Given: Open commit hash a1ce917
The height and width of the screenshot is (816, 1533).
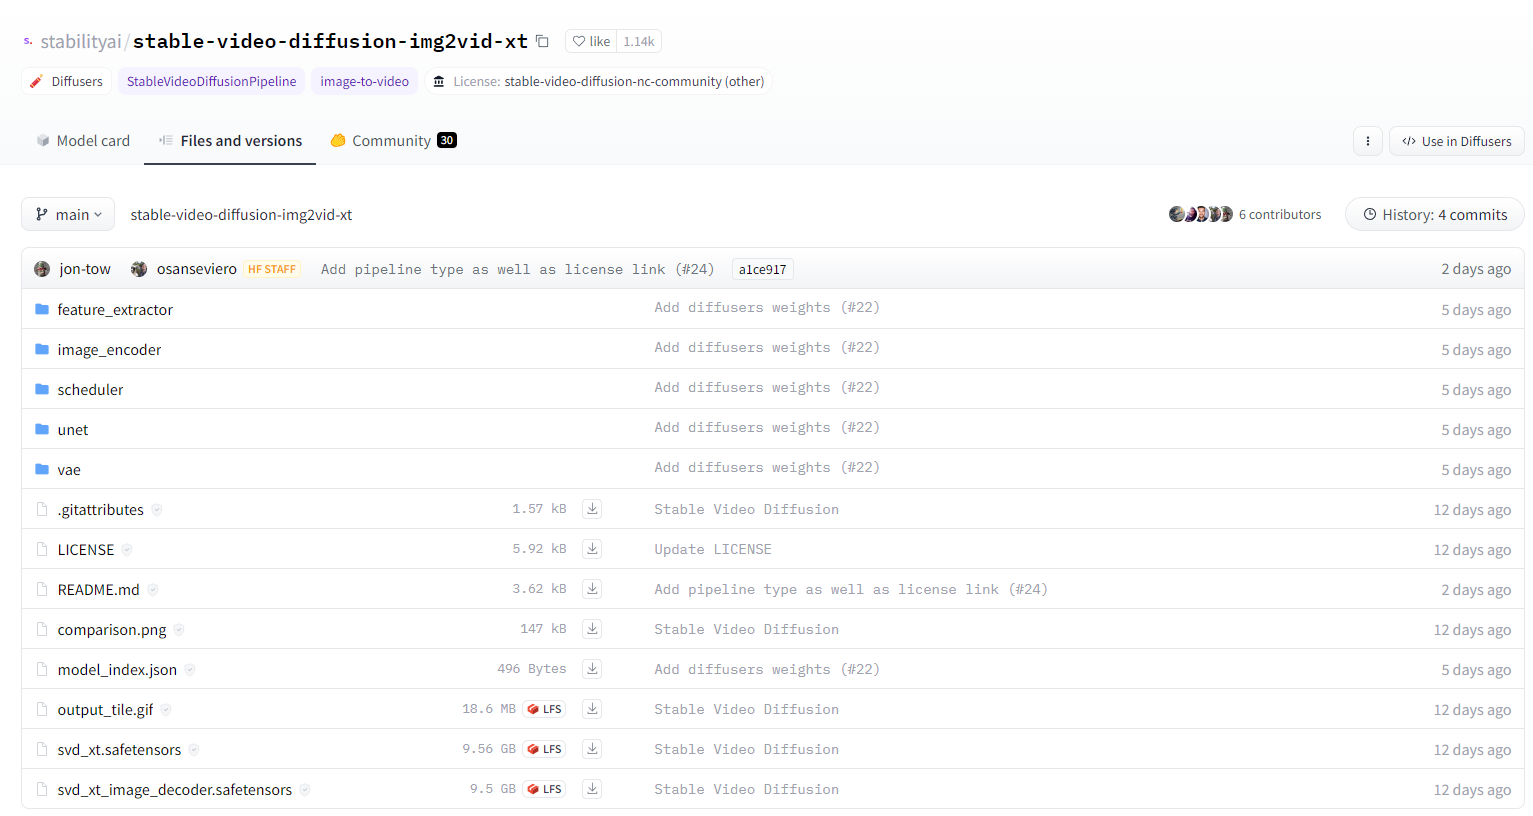Looking at the screenshot, I should (762, 269).
